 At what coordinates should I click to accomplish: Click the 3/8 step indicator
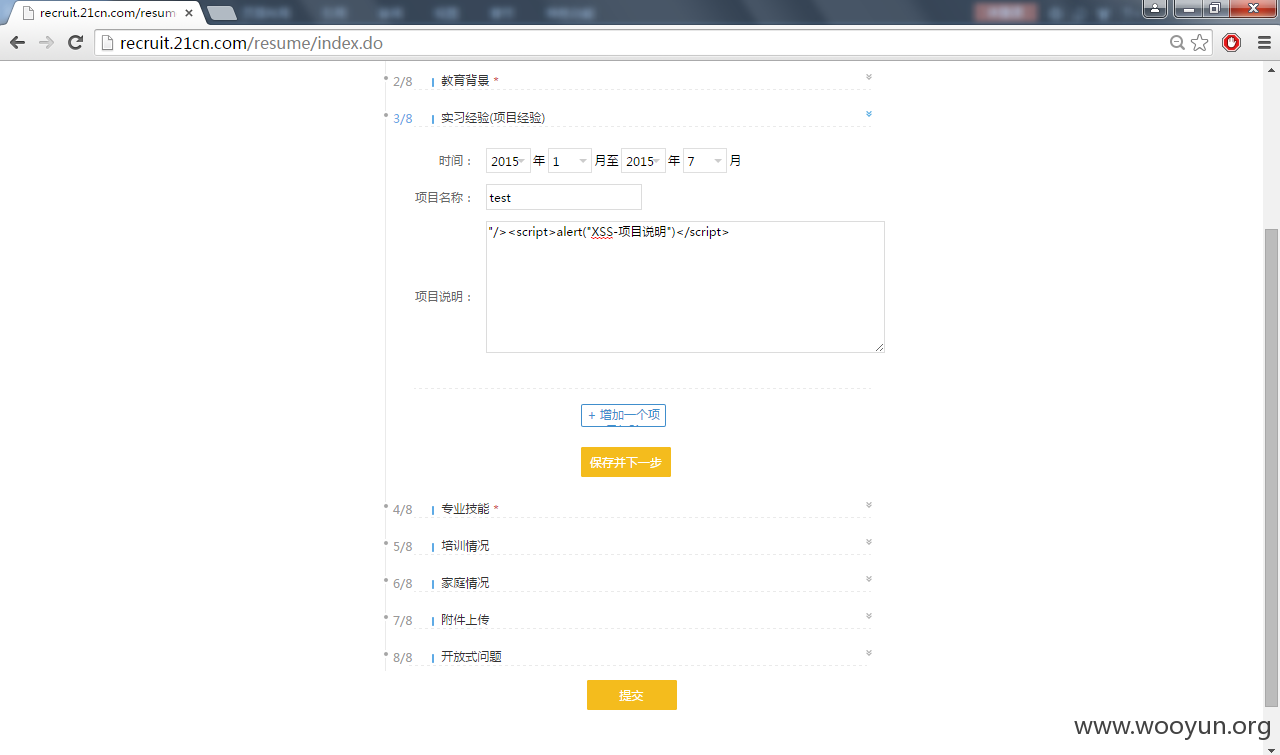pyautogui.click(x=403, y=119)
